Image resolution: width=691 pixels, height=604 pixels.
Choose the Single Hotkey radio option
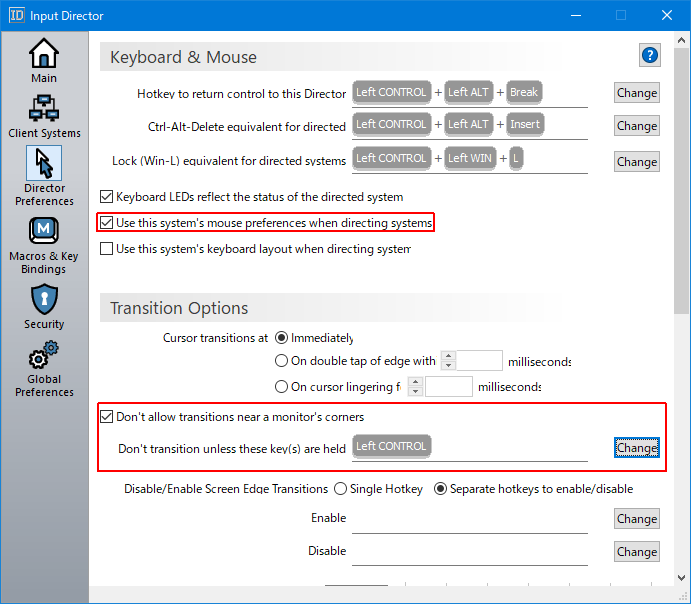(x=341, y=489)
